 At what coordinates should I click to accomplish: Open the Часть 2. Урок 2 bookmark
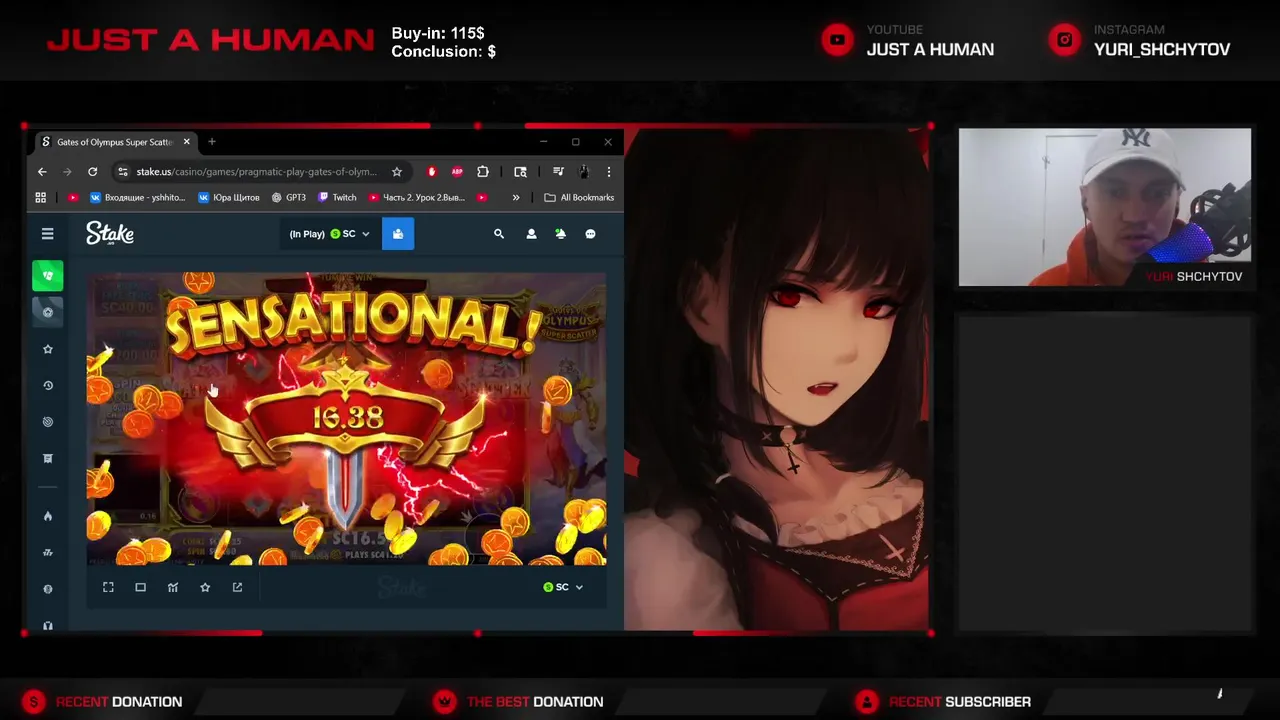[417, 198]
